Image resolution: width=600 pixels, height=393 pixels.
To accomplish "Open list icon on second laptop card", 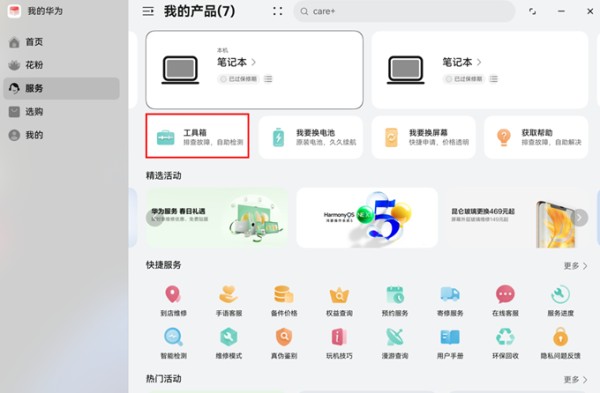I will pyautogui.click(x=494, y=79).
